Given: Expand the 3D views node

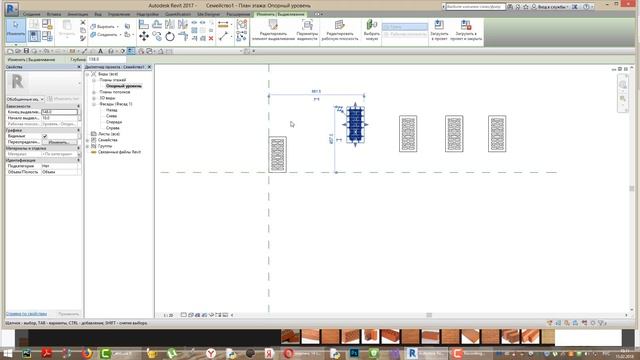Looking at the screenshot, I should [94, 98].
